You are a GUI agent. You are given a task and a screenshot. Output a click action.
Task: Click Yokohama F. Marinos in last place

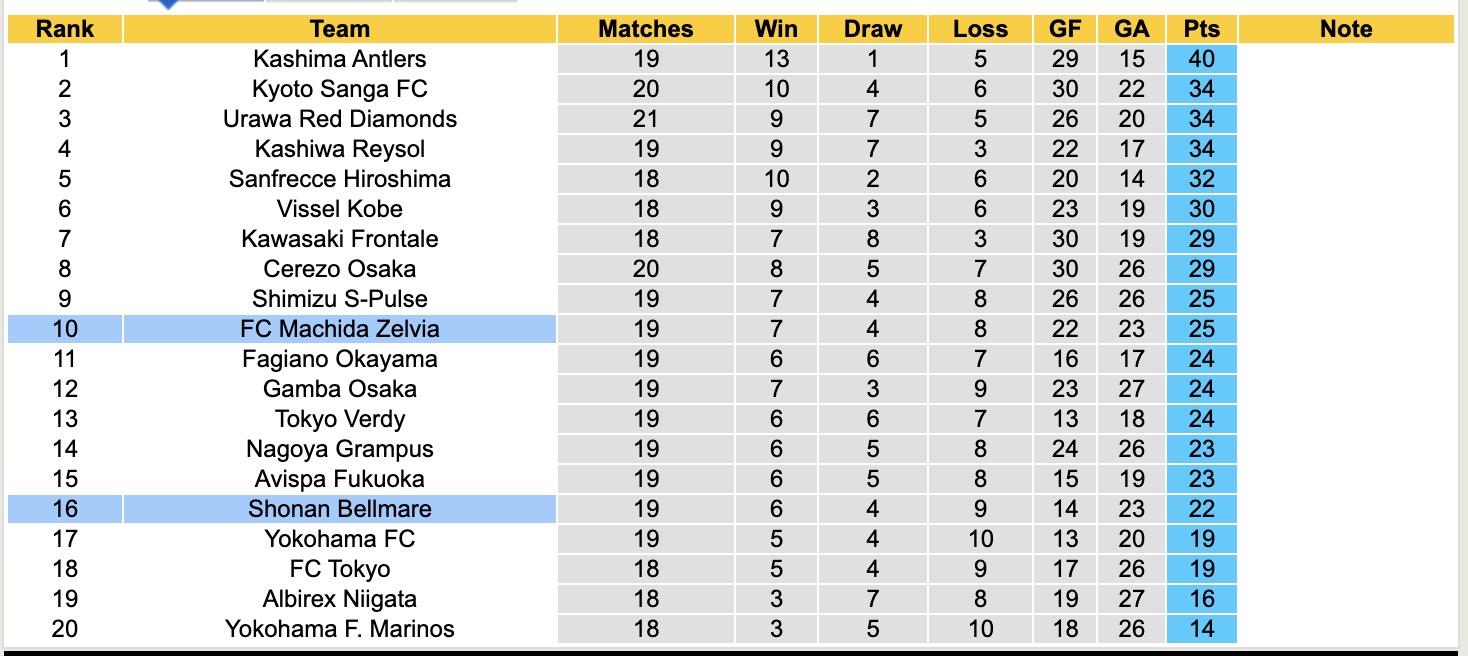[x=340, y=629]
